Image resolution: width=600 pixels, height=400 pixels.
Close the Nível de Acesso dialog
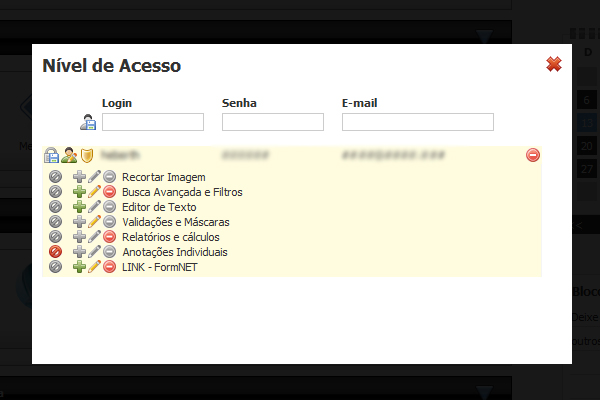[x=554, y=64]
